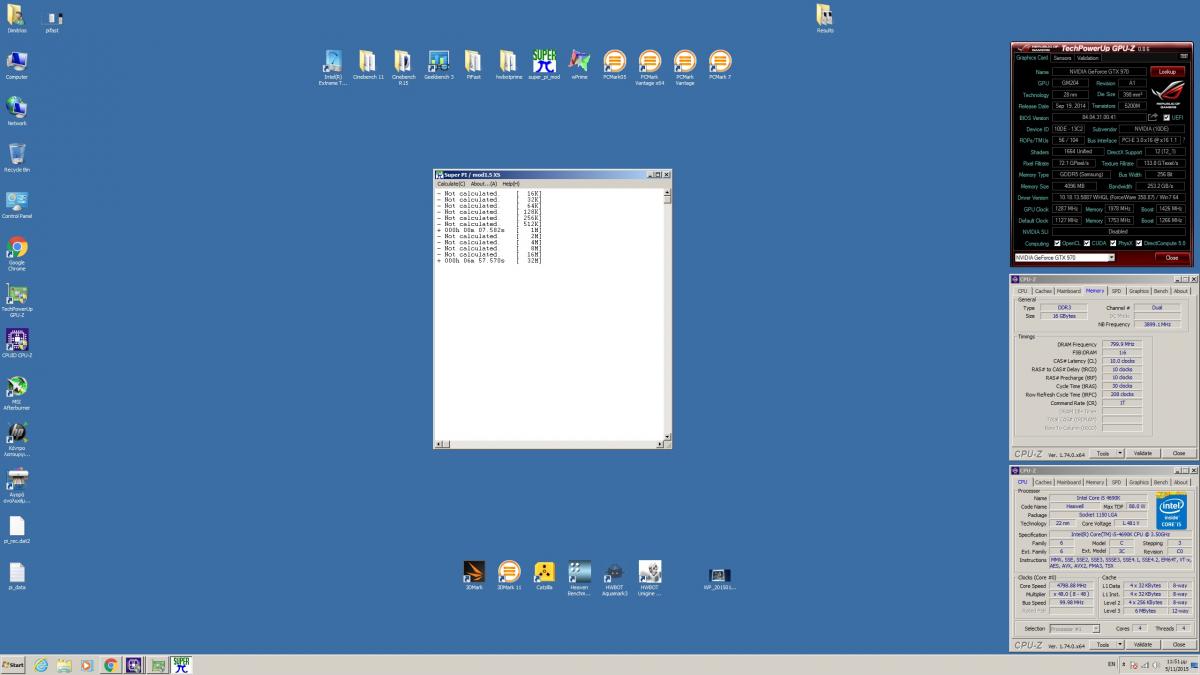Select the HWBOT Aquamark3 desktop shortcut
The image size is (1200, 675).
(x=615, y=579)
